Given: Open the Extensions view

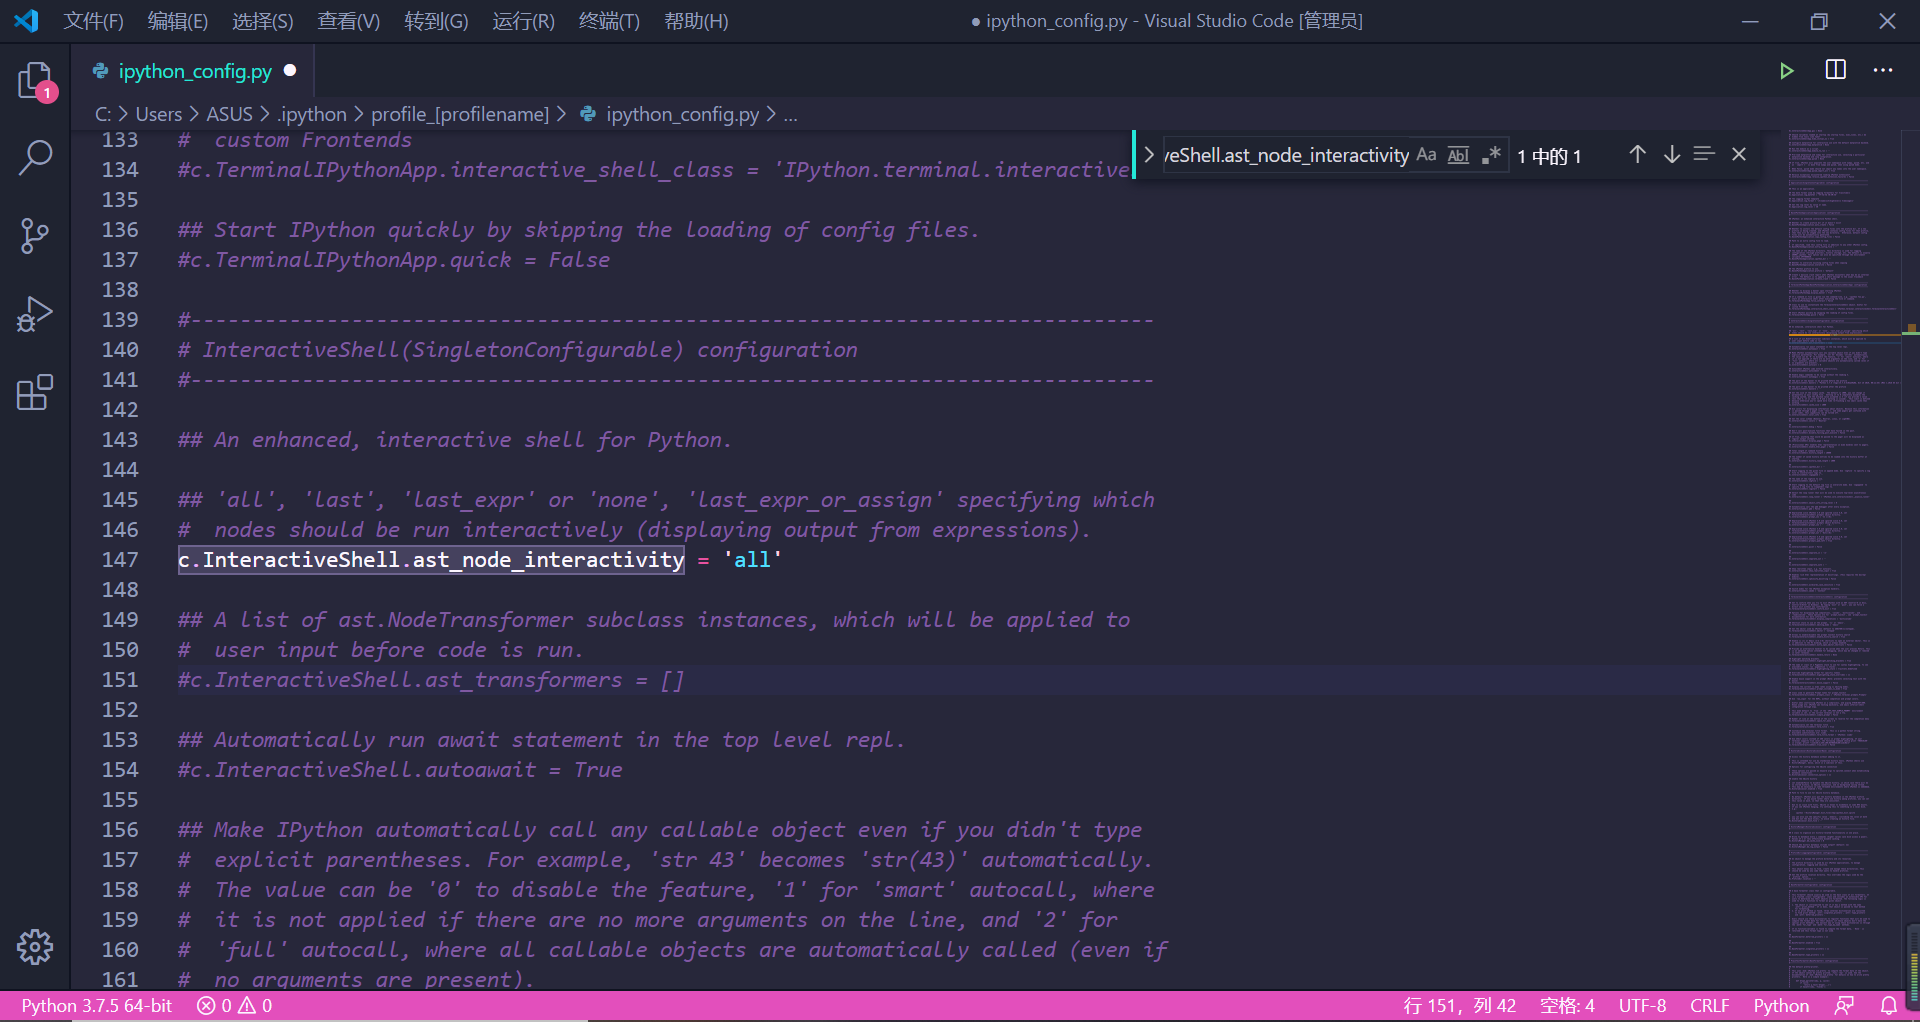Looking at the screenshot, I should (36, 392).
